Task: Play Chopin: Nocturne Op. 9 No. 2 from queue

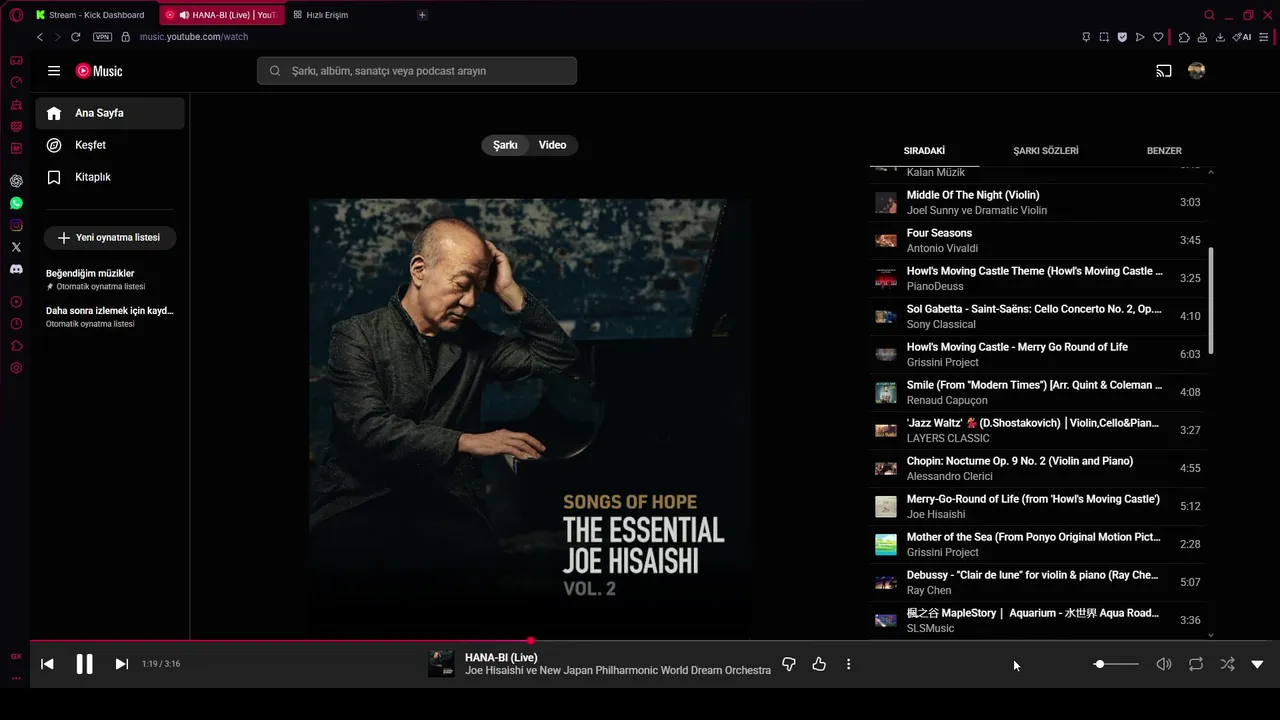Action: (x=1039, y=468)
